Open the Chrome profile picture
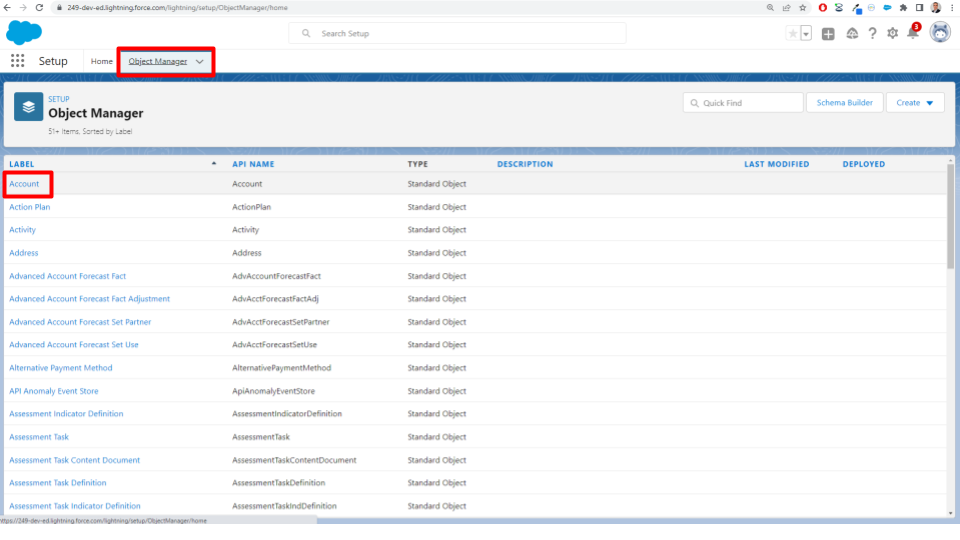The height and width of the screenshot is (540, 960). pos(936,7)
